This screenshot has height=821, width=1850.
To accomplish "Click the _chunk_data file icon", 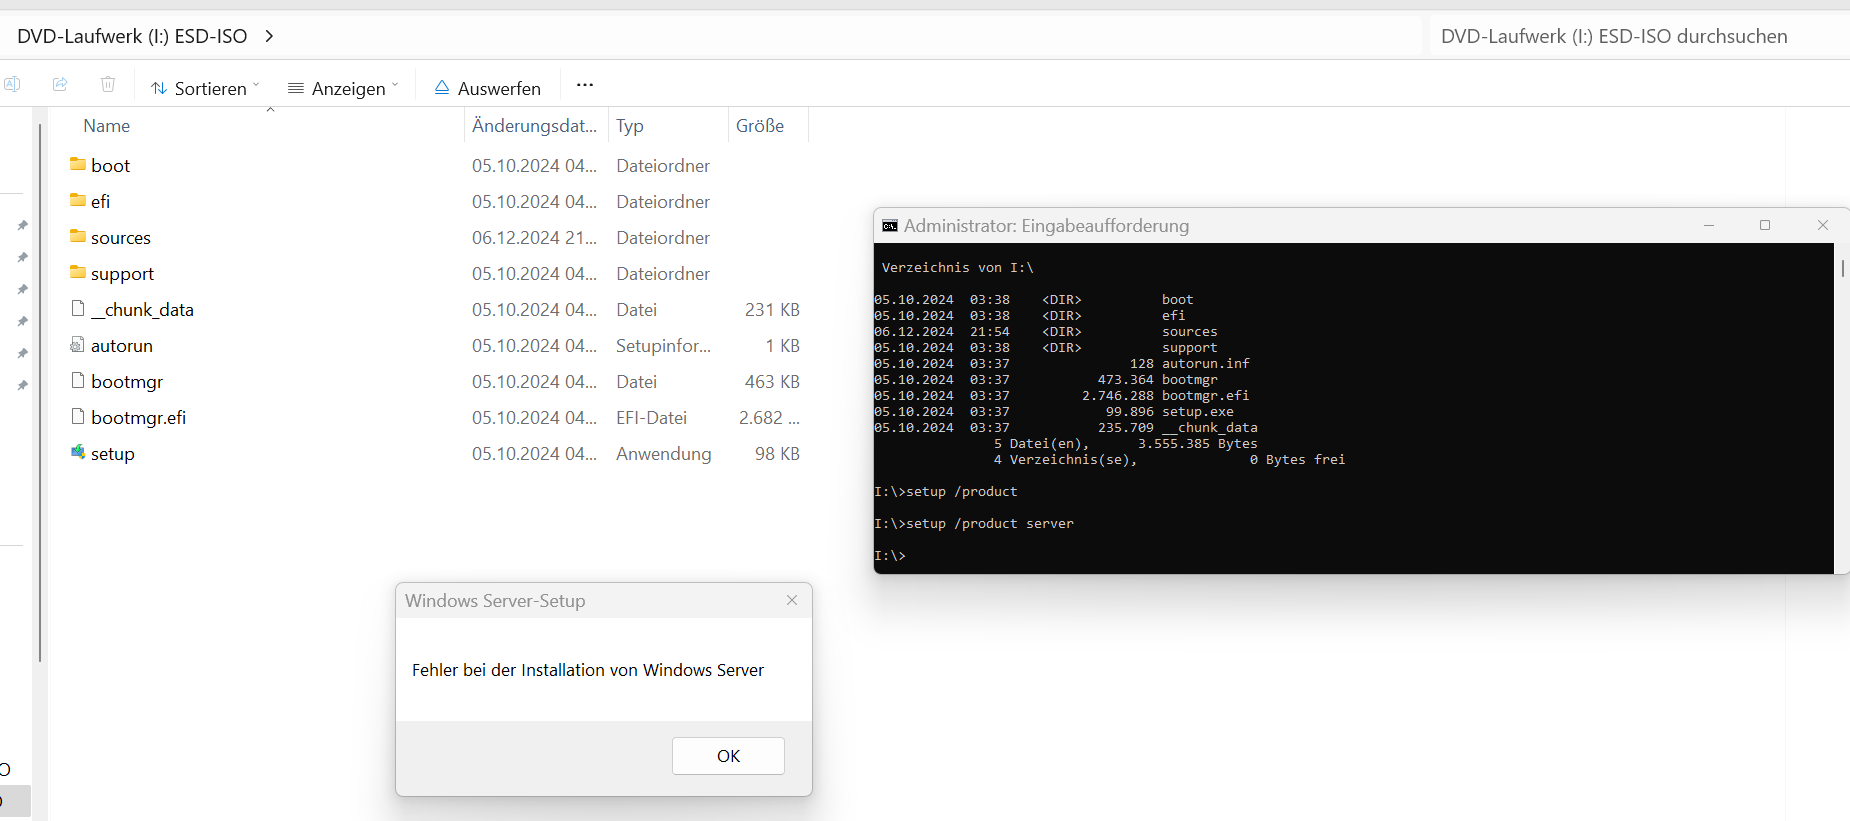I will tap(78, 308).
